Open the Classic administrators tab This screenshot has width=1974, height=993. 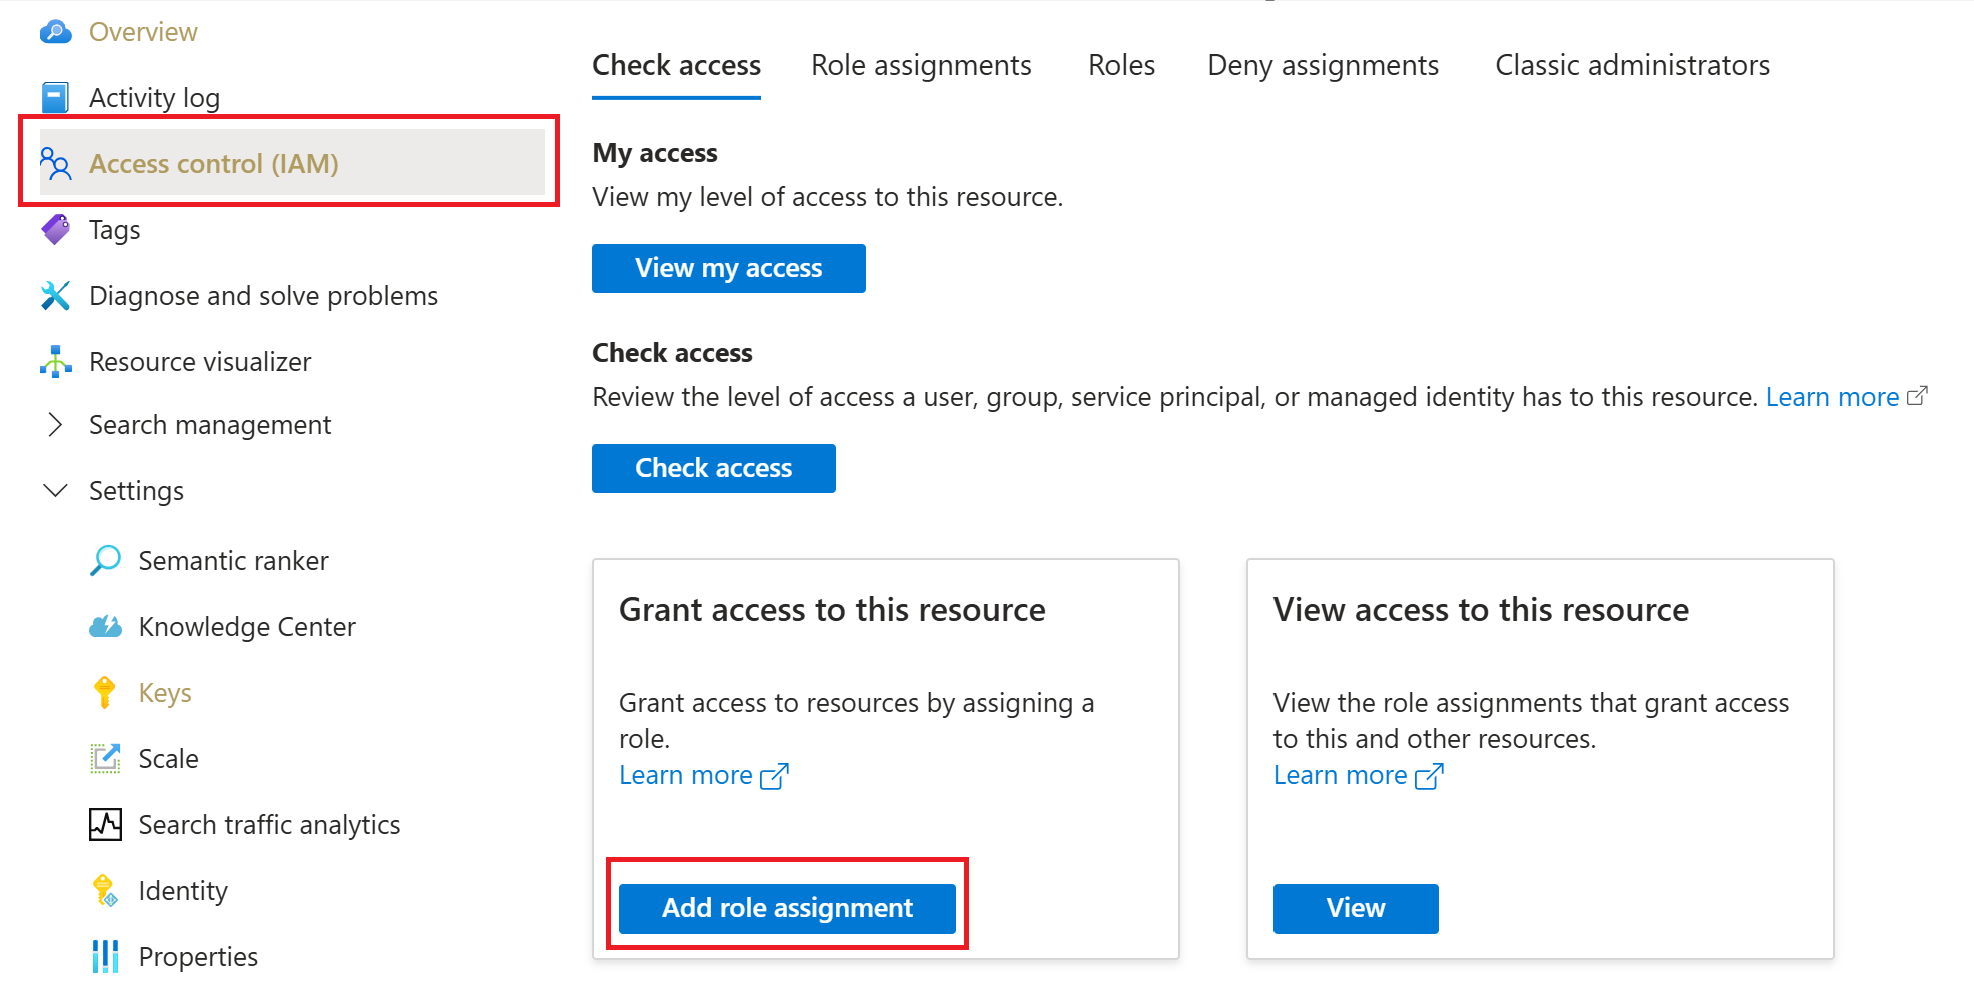[1631, 64]
